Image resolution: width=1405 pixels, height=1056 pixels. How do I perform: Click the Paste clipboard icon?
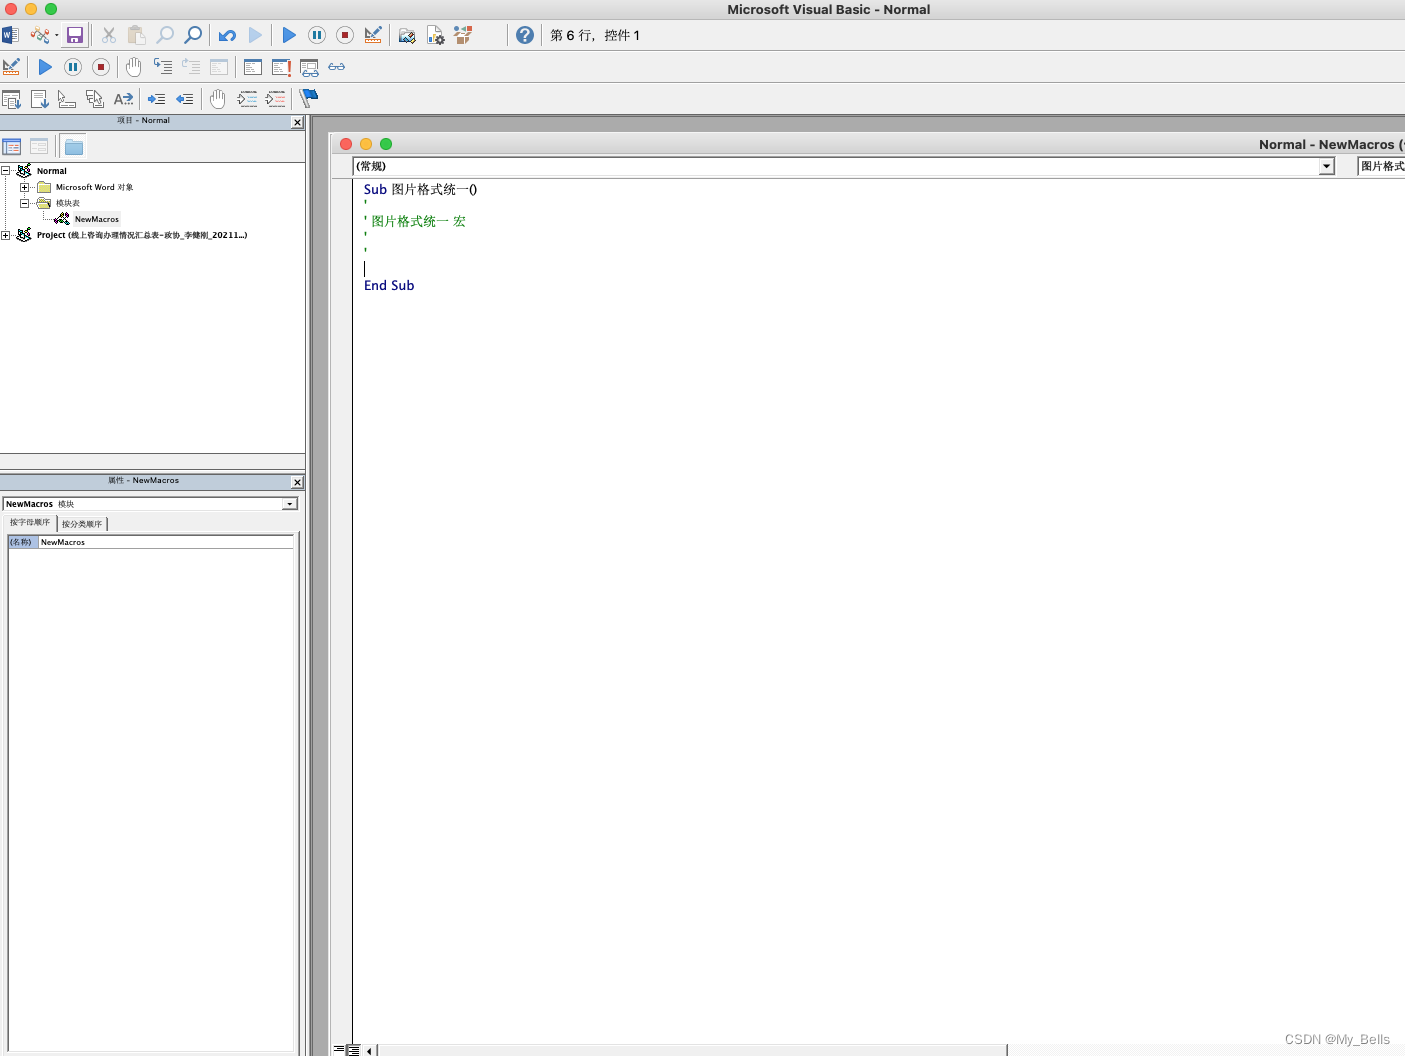[x=137, y=35]
